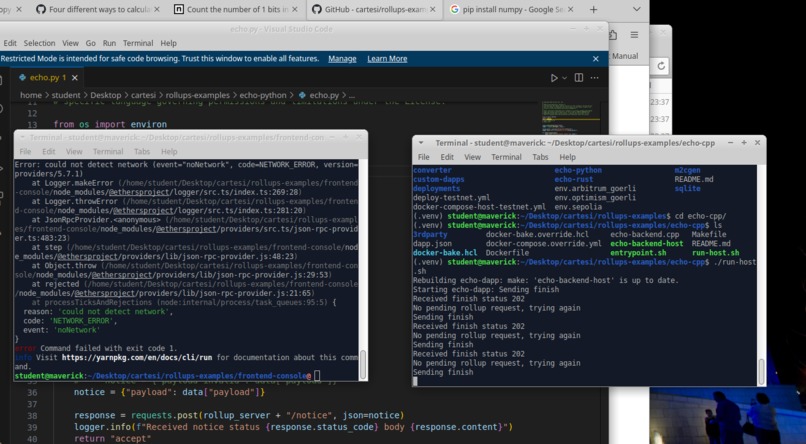Close the 'Four different ways' browser tab

[x=157, y=9]
